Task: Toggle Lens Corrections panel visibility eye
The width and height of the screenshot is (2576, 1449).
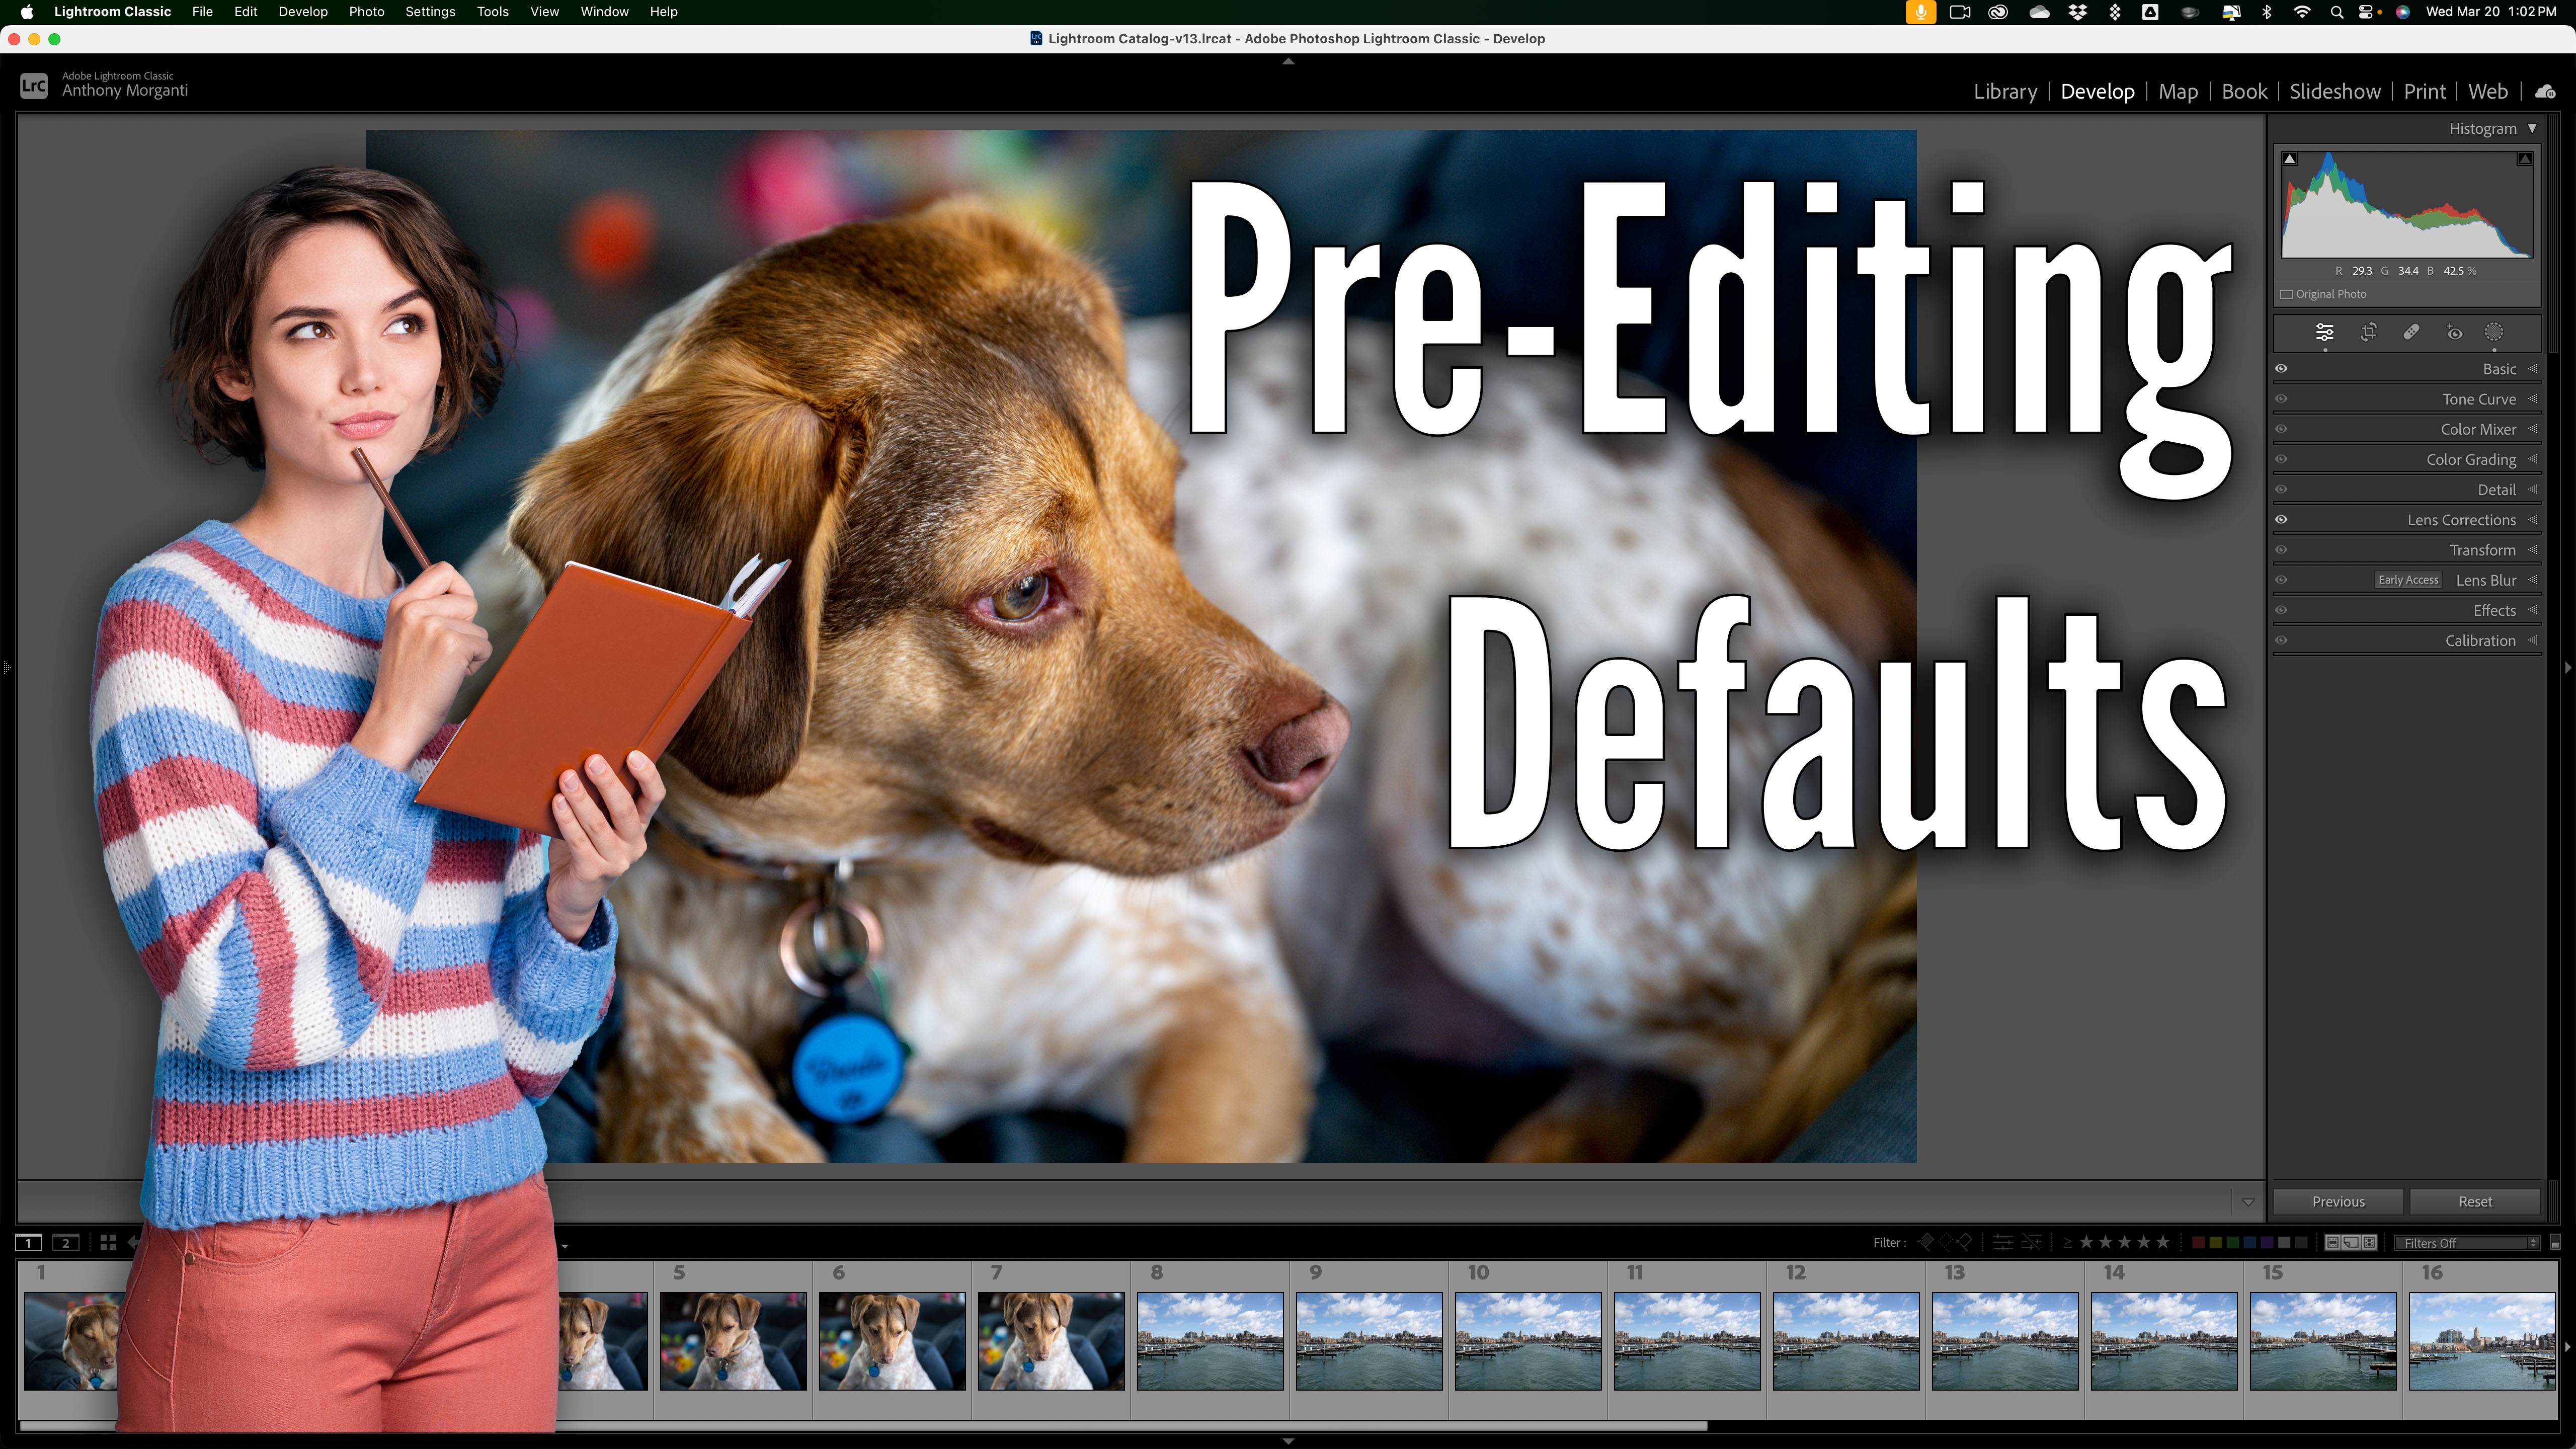Action: point(2281,520)
